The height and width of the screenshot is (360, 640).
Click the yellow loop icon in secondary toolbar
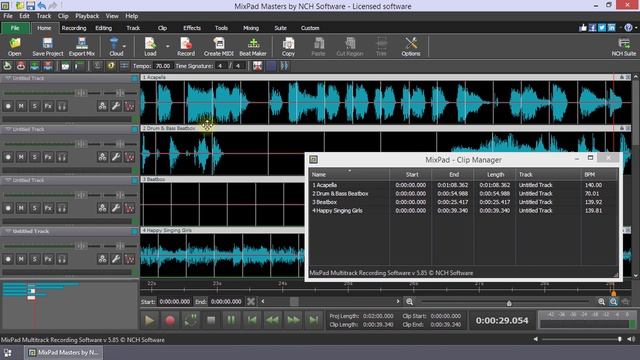pos(111,66)
